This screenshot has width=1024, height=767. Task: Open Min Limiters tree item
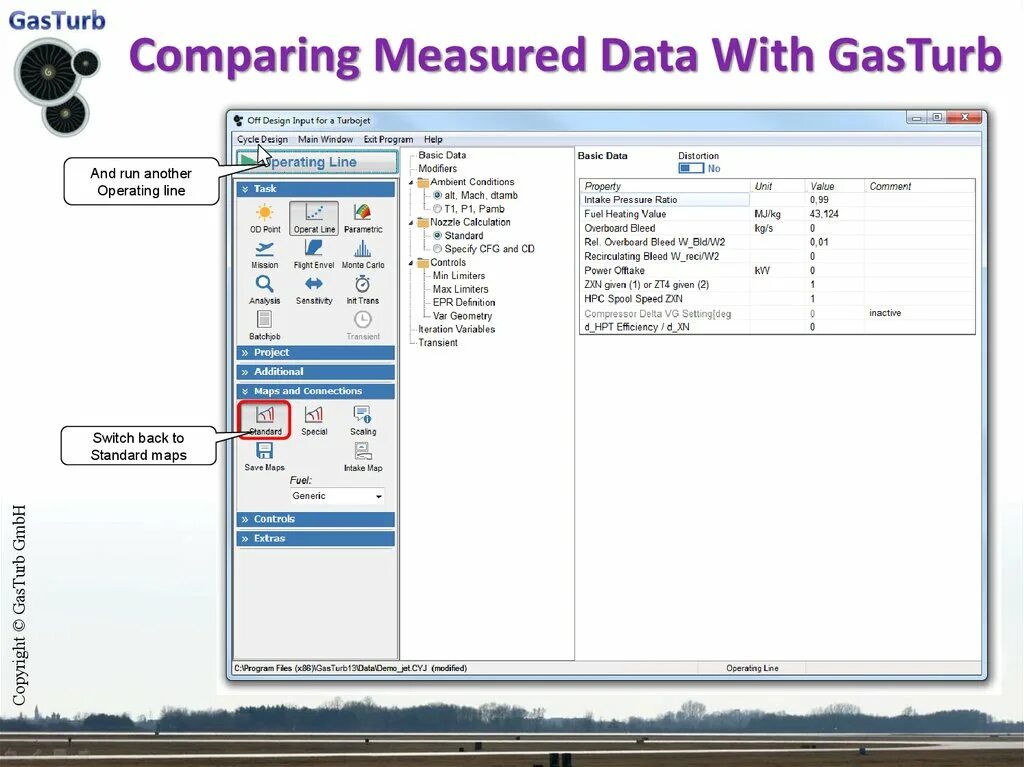click(x=458, y=276)
